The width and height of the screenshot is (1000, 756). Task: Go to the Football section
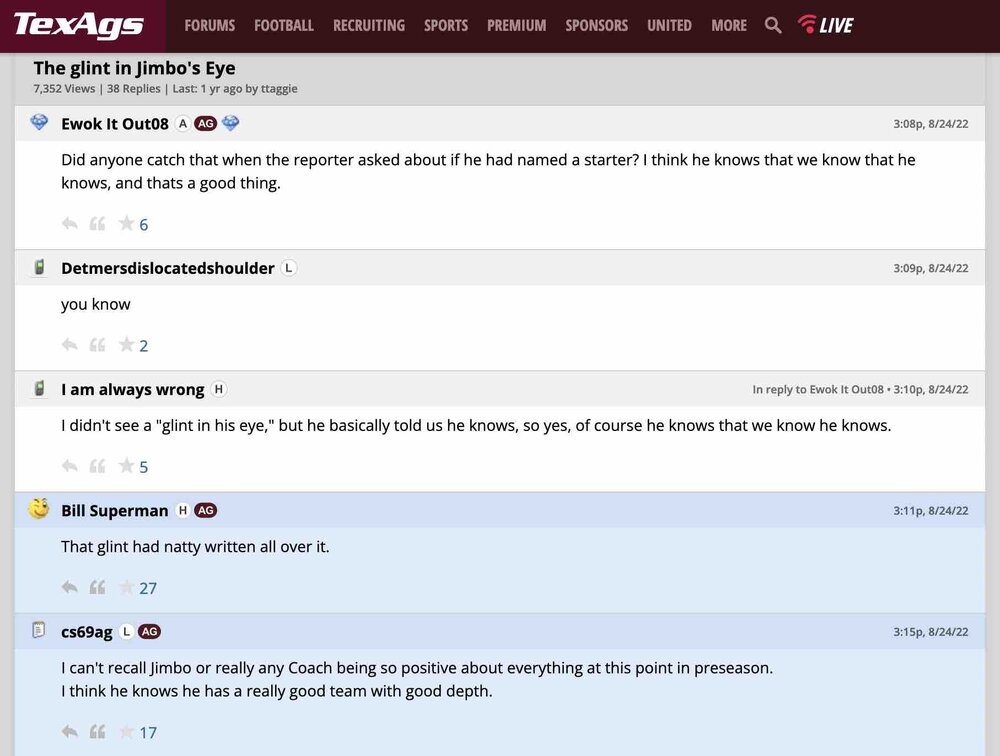pyautogui.click(x=284, y=25)
